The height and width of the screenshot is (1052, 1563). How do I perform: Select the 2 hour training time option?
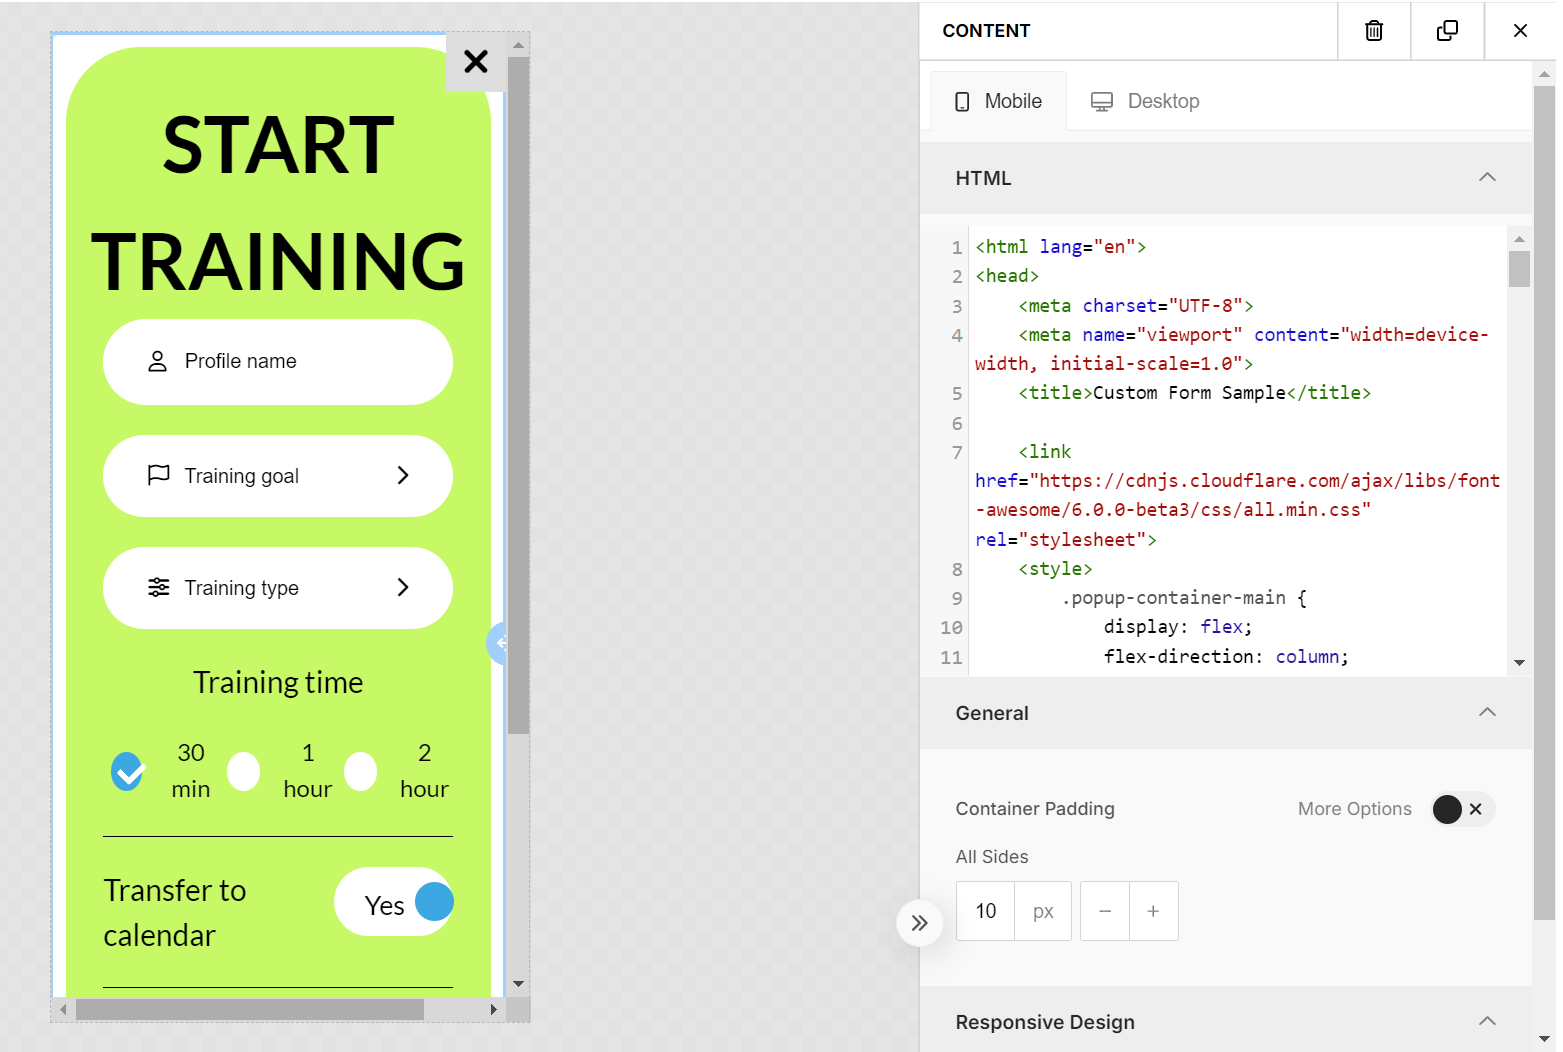(x=361, y=771)
